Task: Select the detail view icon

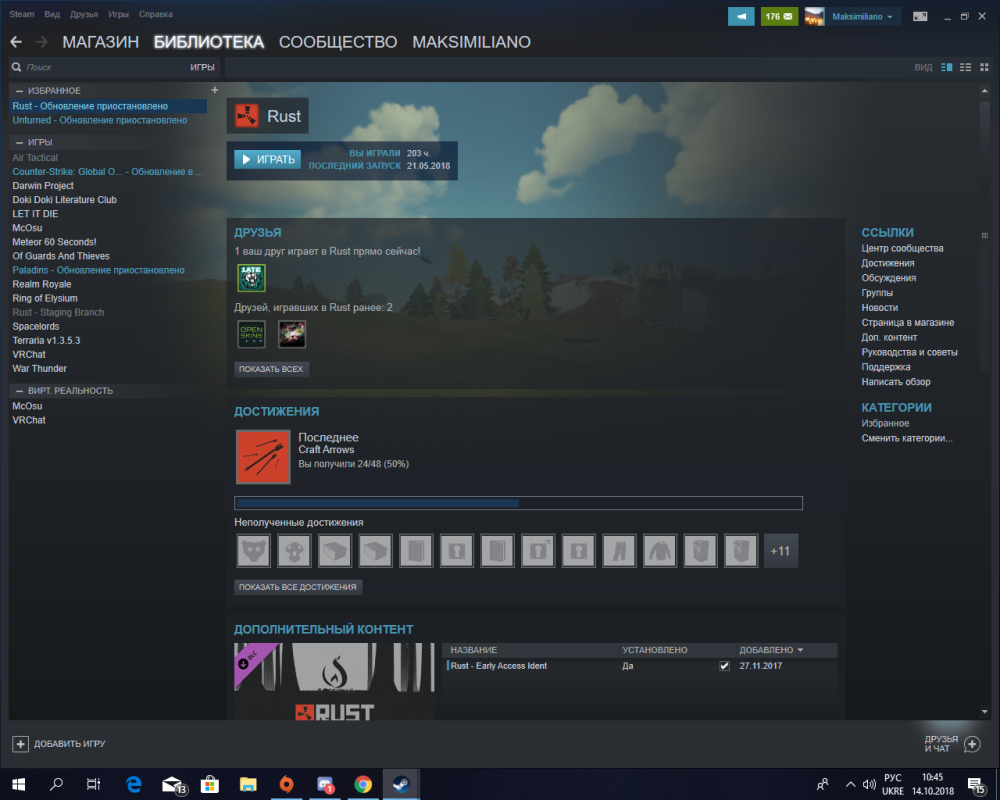Action: click(946, 67)
